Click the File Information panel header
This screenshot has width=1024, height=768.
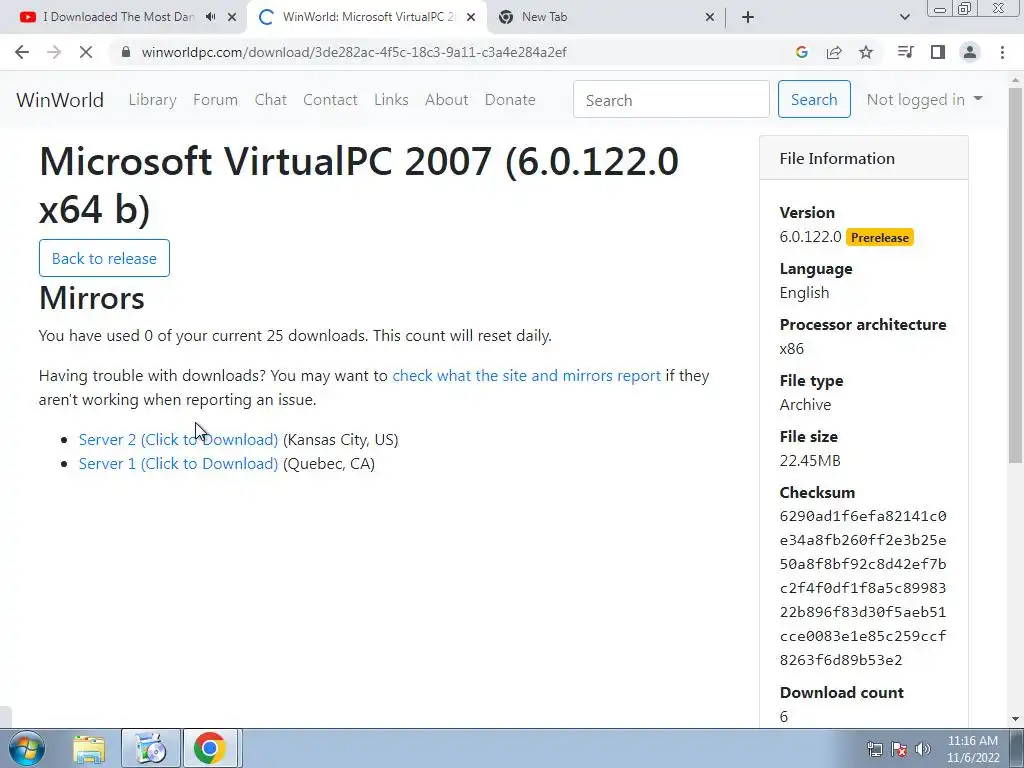pyautogui.click(x=863, y=158)
